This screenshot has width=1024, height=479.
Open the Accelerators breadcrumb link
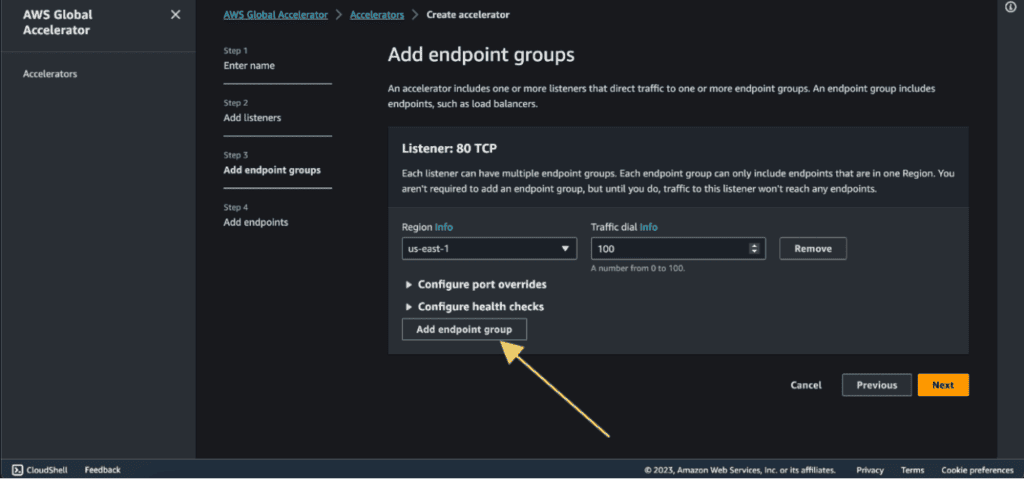pos(377,14)
